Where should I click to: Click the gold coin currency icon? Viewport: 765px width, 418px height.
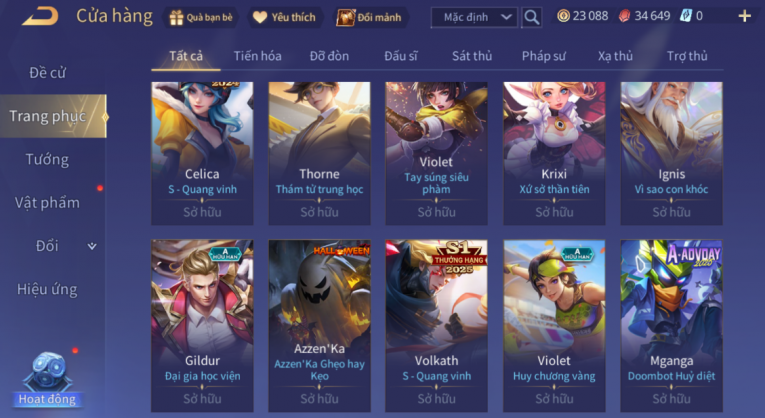pos(563,17)
